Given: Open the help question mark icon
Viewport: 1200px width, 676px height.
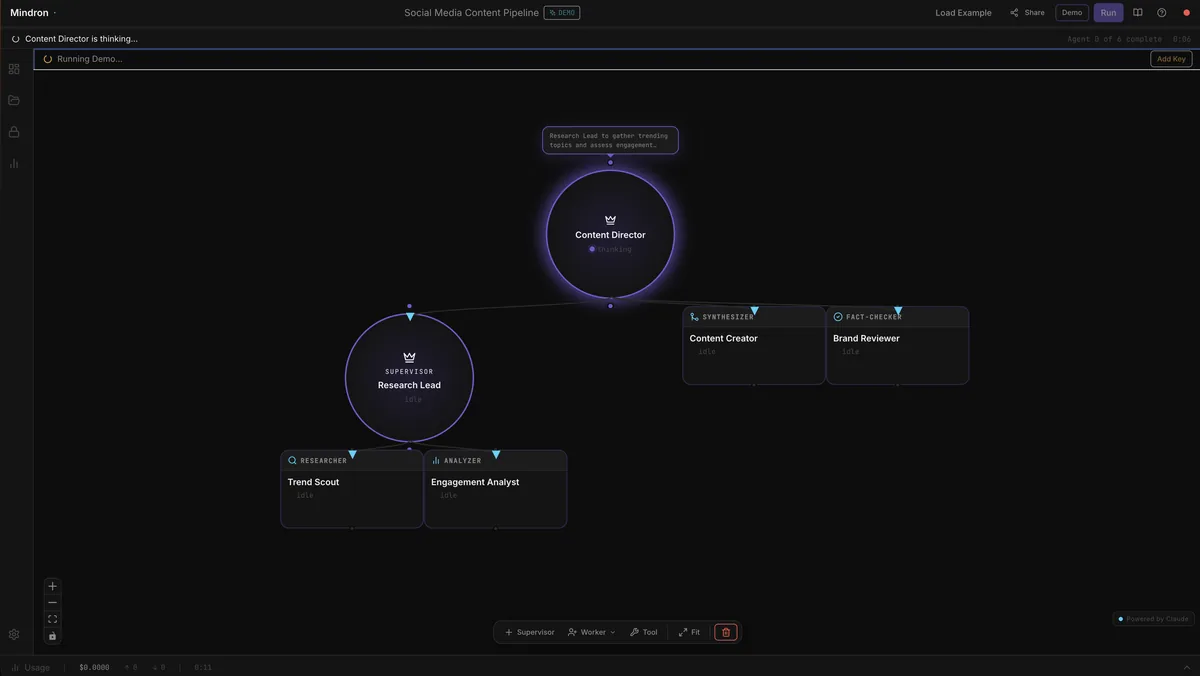Looking at the screenshot, I should pos(1162,13).
